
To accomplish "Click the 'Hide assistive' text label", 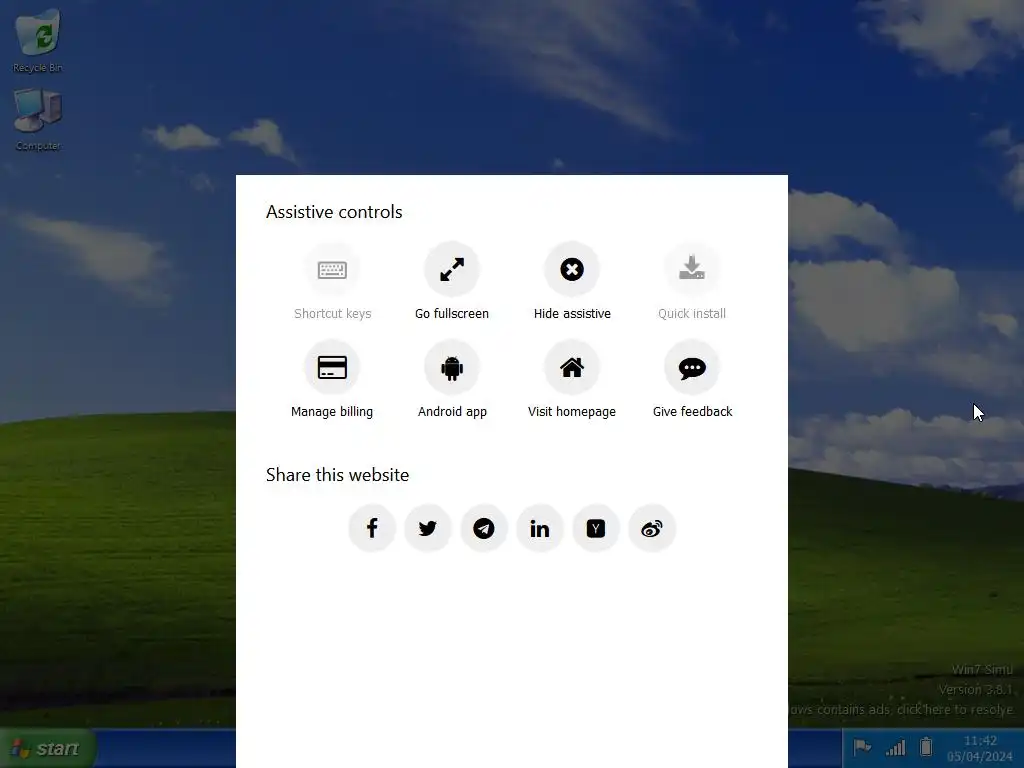I will [572, 313].
